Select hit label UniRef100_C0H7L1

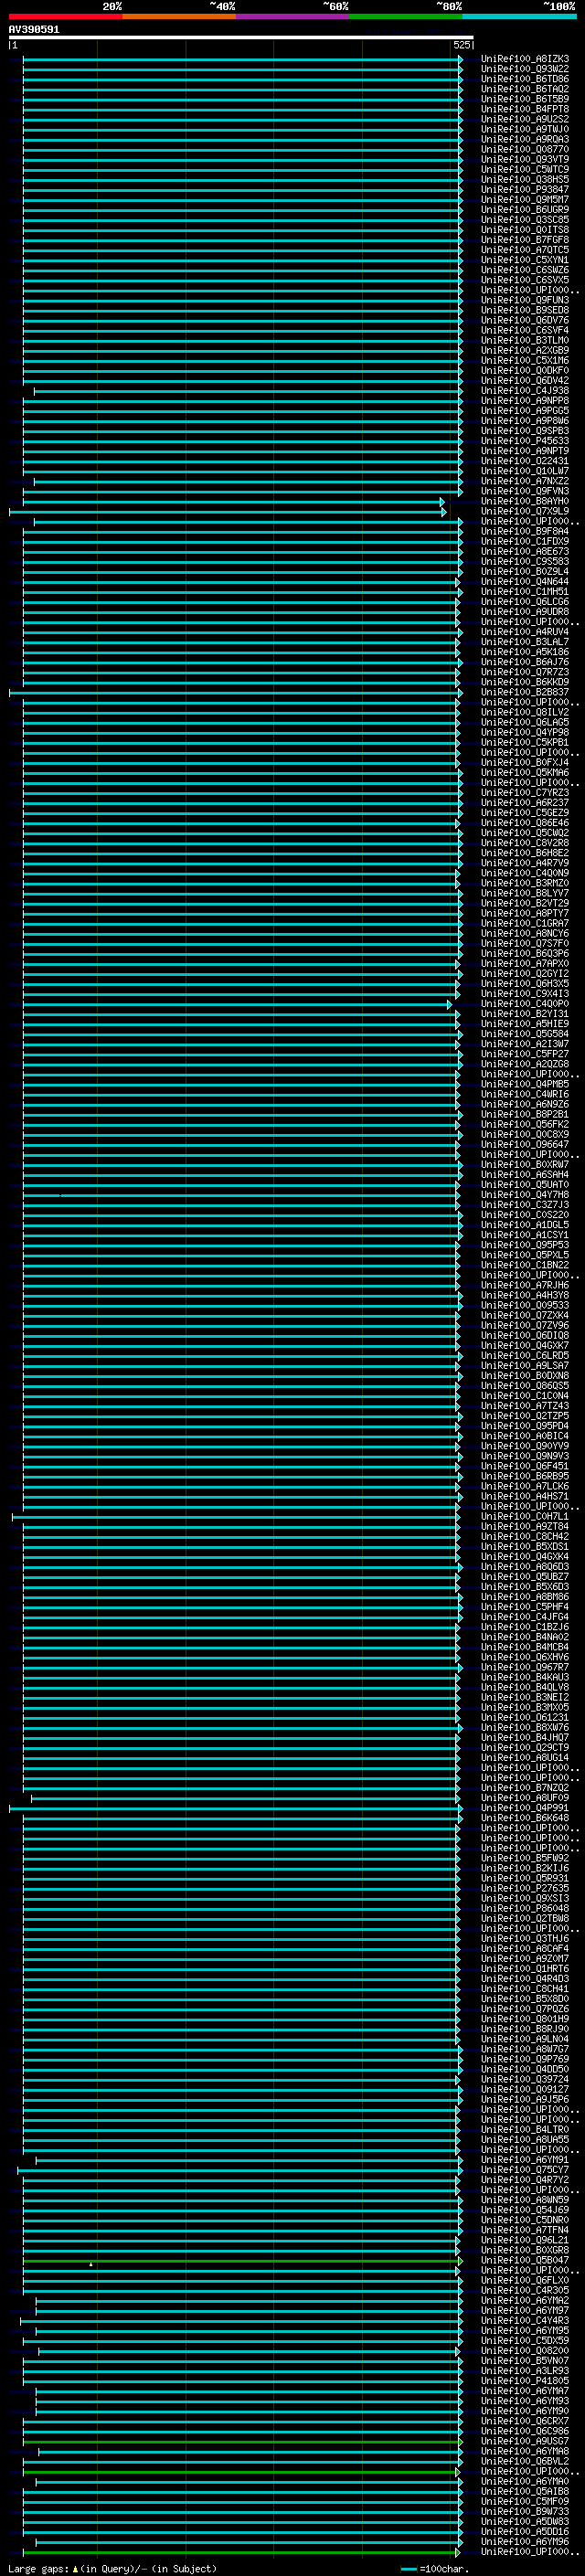coord(525,1517)
